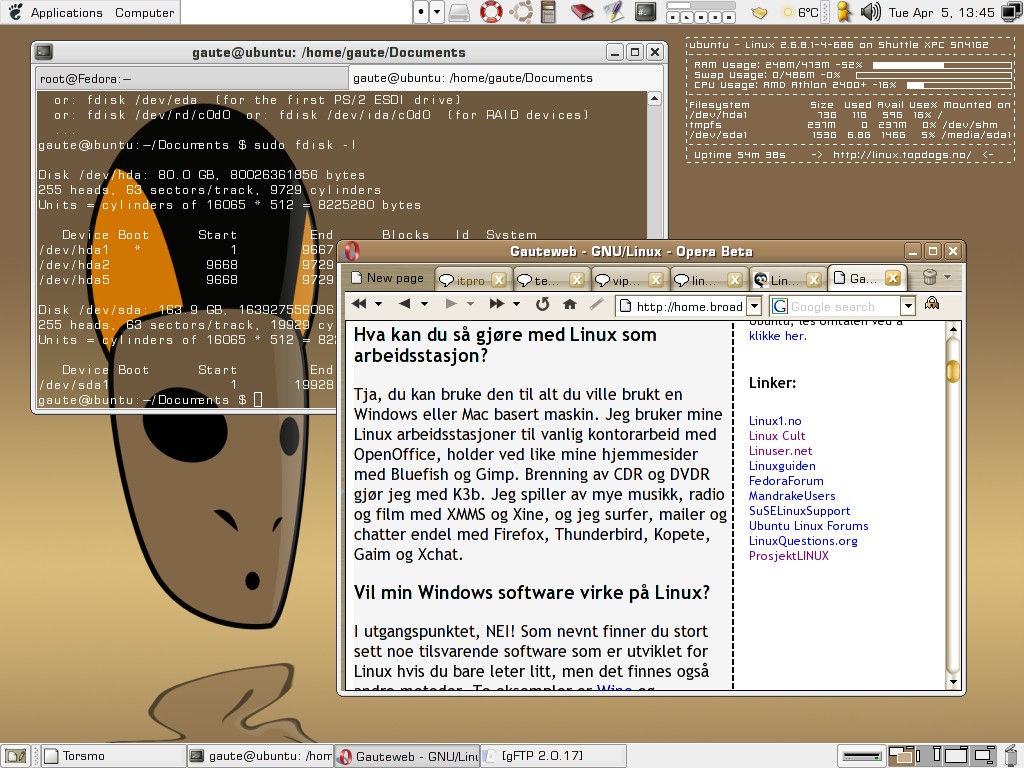This screenshot has width=1024, height=768.
Task: Close the vip... tab in Opera
Action: tap(656, 280)
